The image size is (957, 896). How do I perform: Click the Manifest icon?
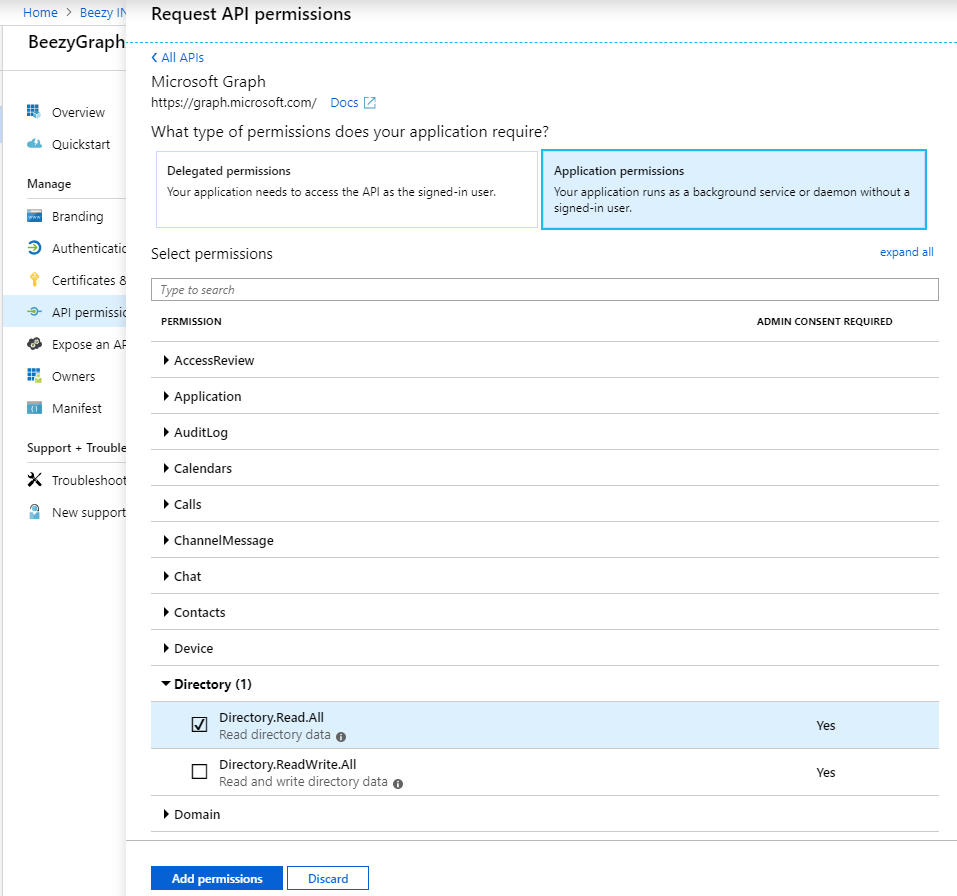coord(34,408)
